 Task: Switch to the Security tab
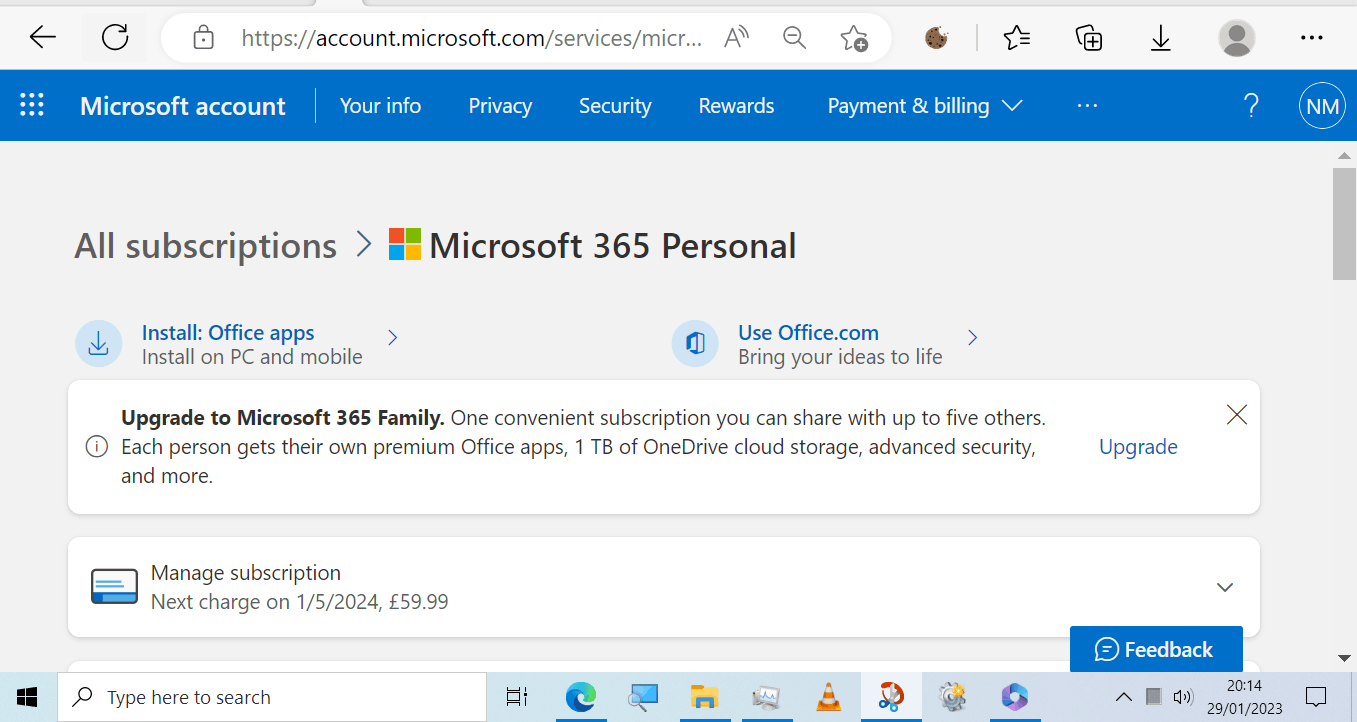coord(615,106)
